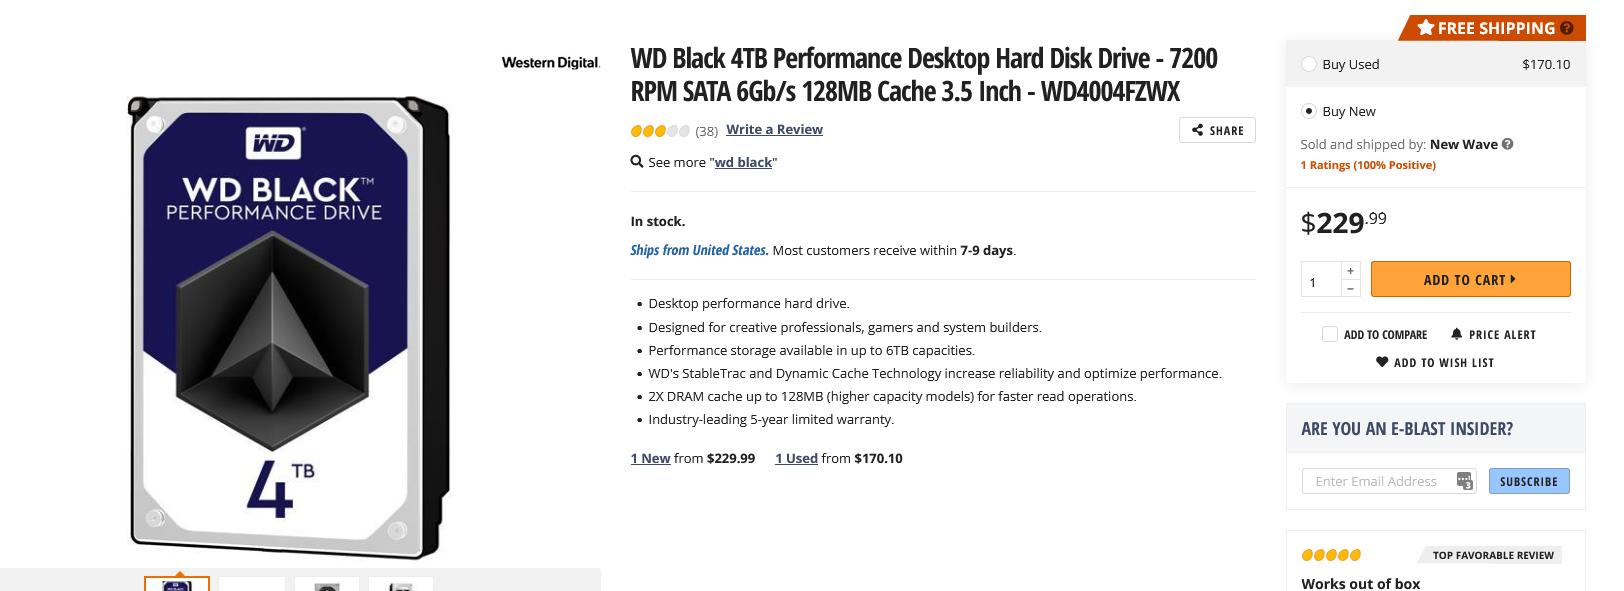
Task: Click the Share button icon
Action: (x=1197, y=130)
